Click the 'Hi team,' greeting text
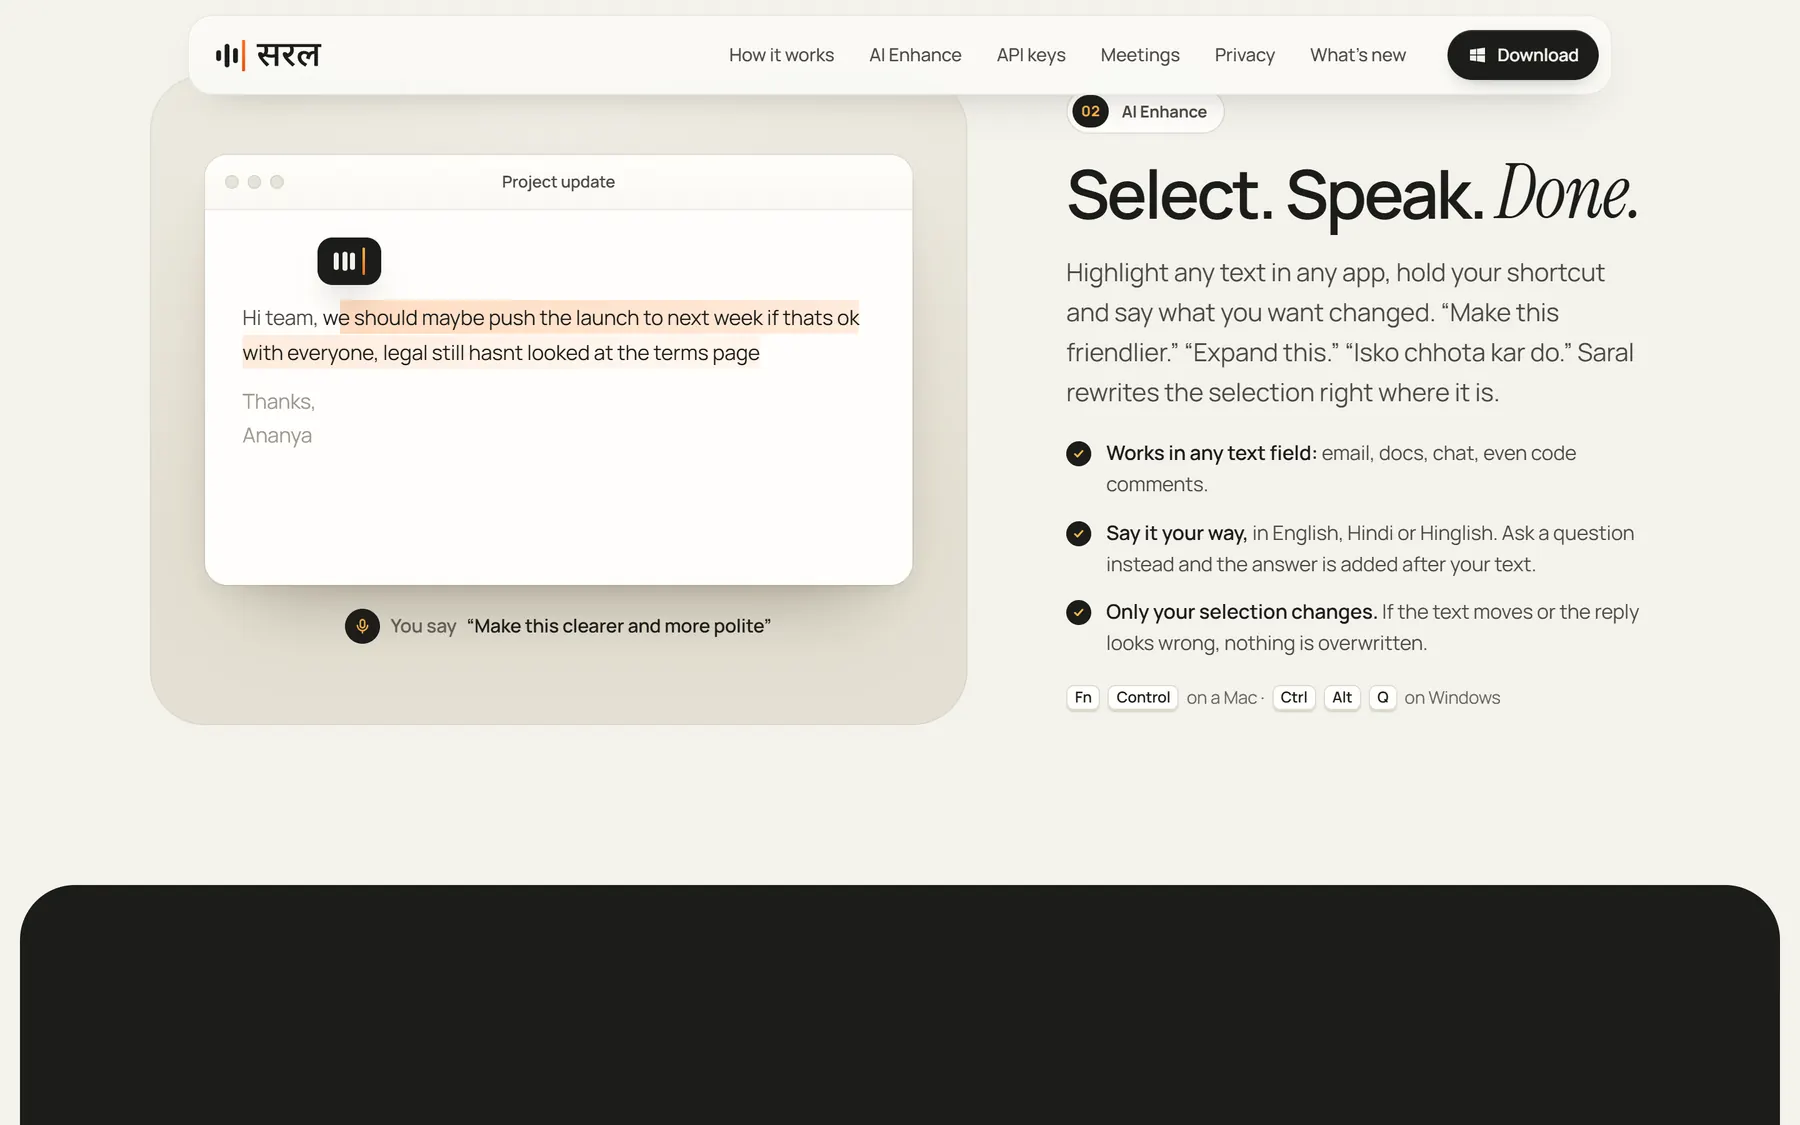1800x1125 pixels. pyautogui.click(x=280, y=318)
